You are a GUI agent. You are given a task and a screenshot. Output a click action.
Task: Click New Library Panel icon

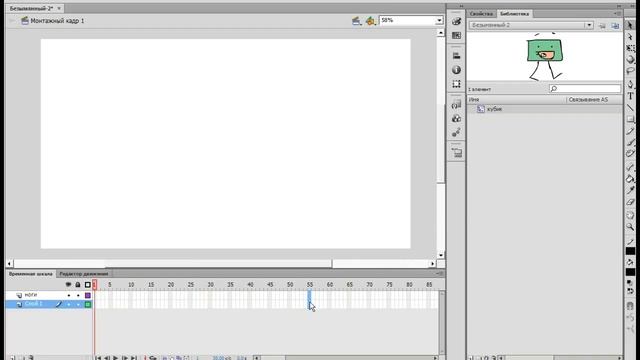click(x=615, y=26)
